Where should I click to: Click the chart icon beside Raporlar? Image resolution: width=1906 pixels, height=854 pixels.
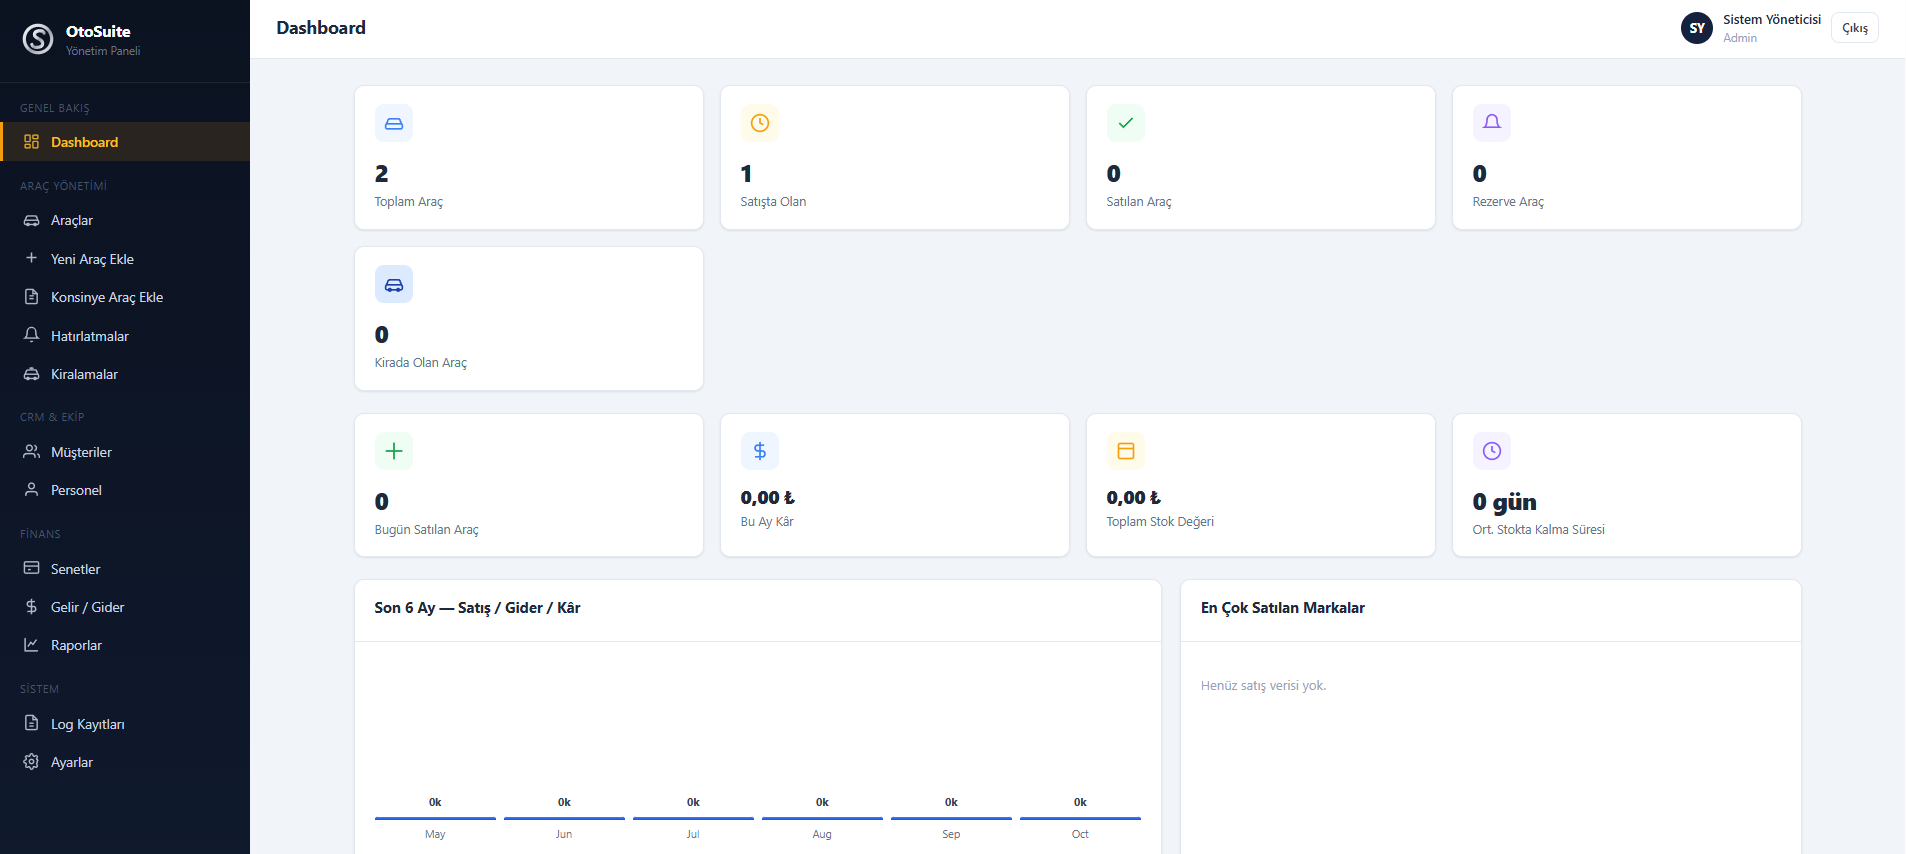point(32,645)
